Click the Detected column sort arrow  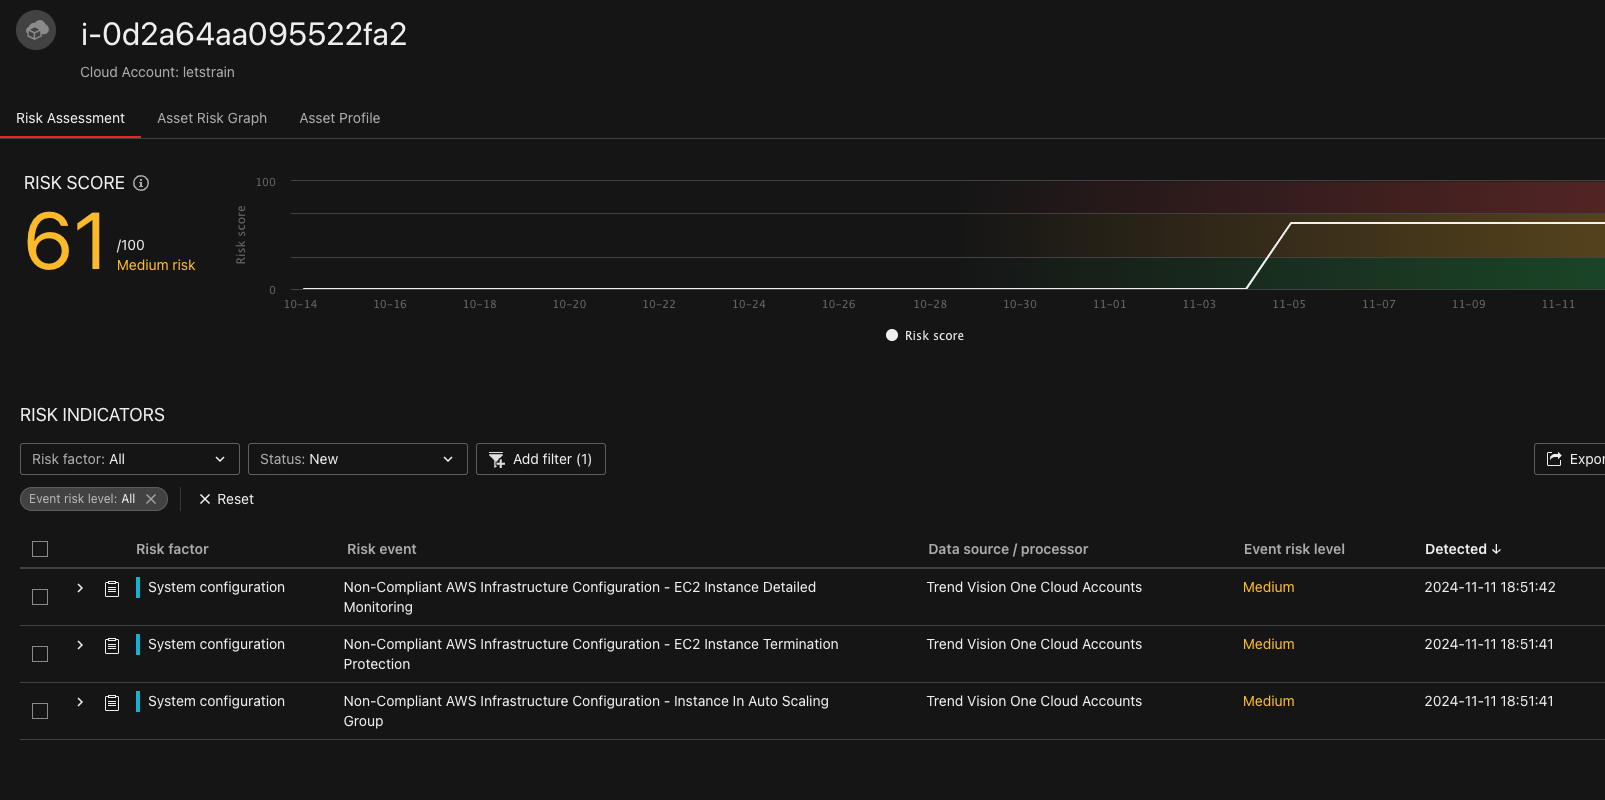(1496, 549)
